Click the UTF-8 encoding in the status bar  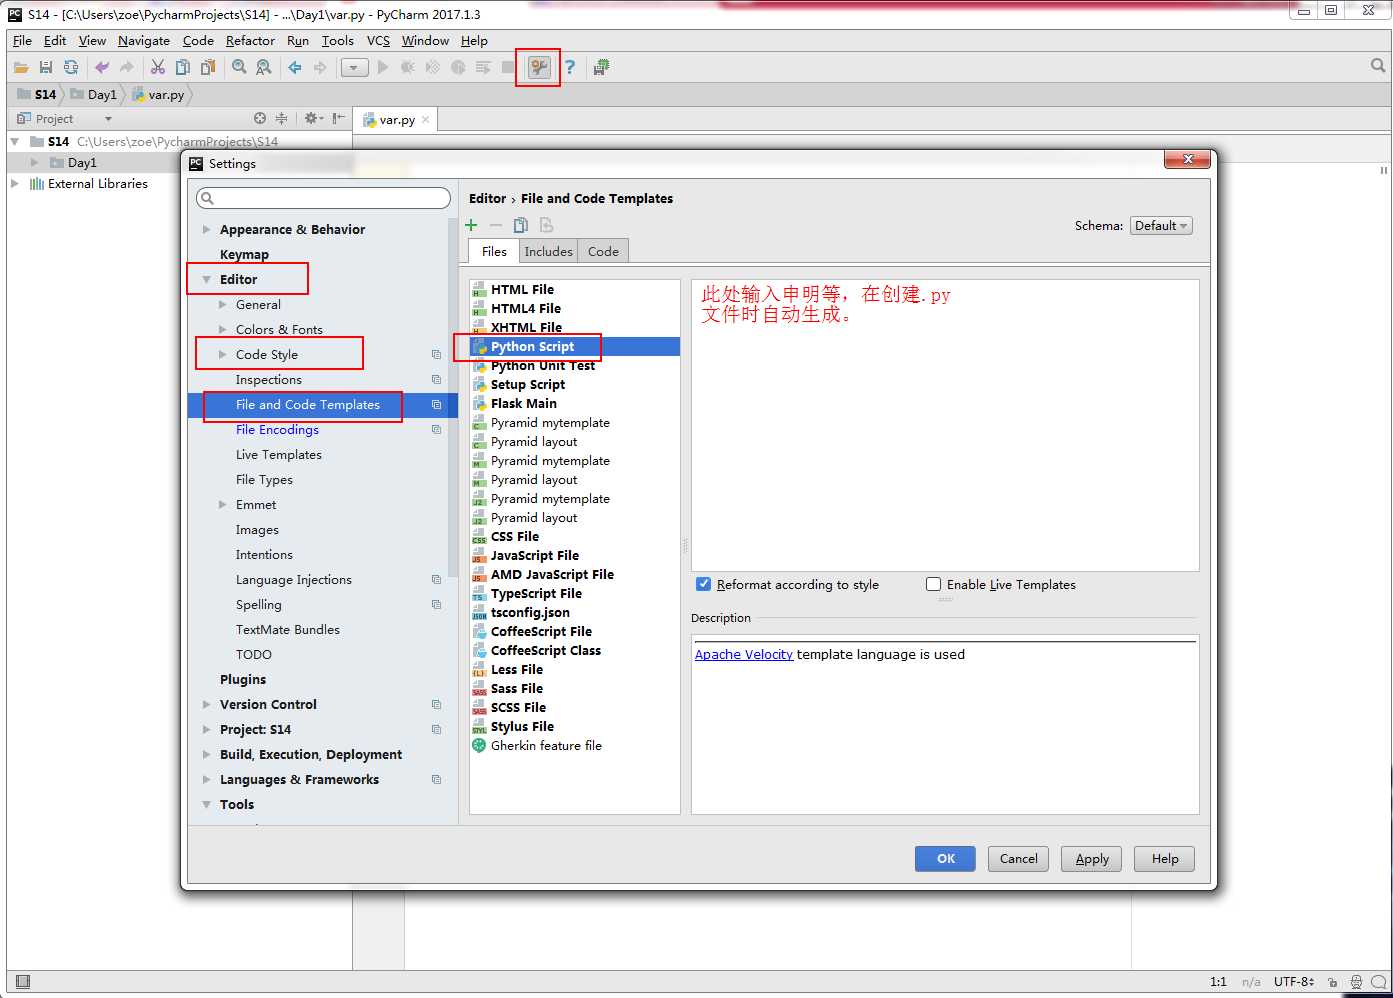1294,982
